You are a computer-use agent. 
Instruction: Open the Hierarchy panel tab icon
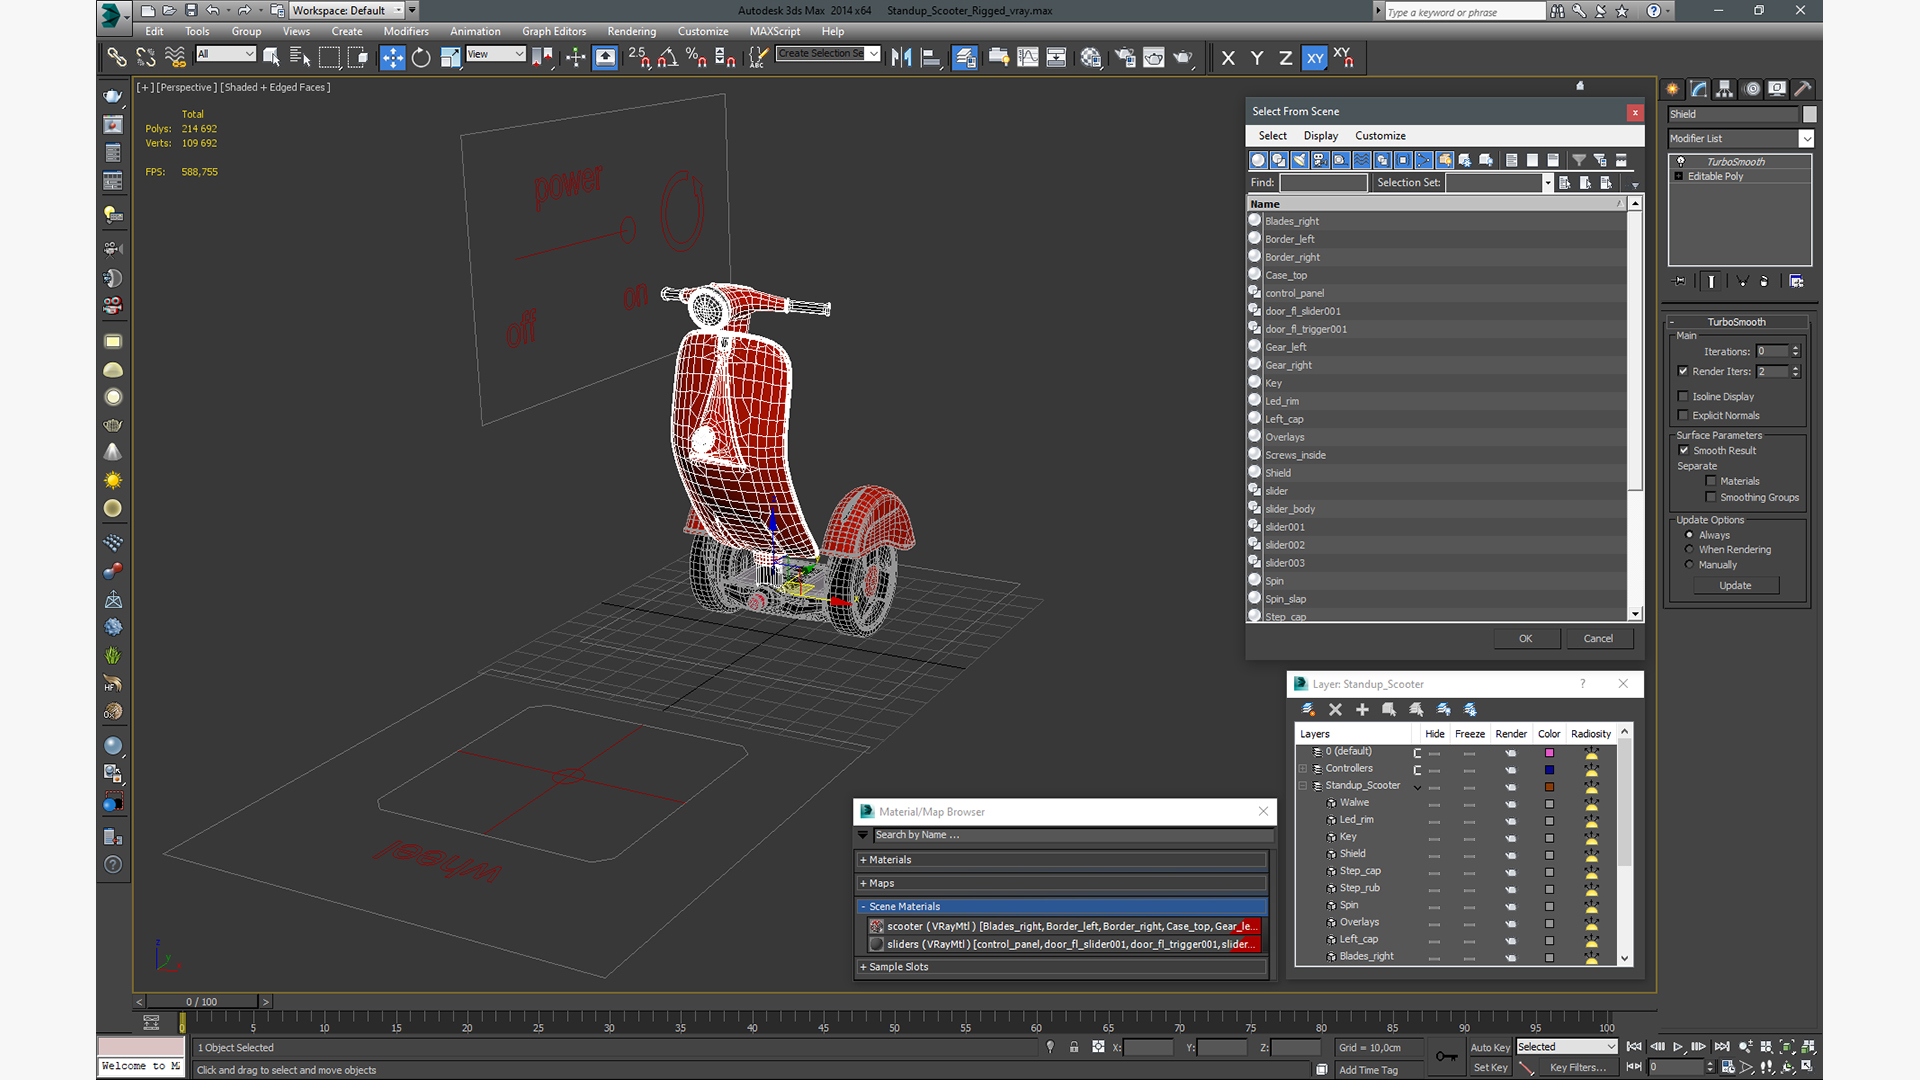coord(1724,89)
